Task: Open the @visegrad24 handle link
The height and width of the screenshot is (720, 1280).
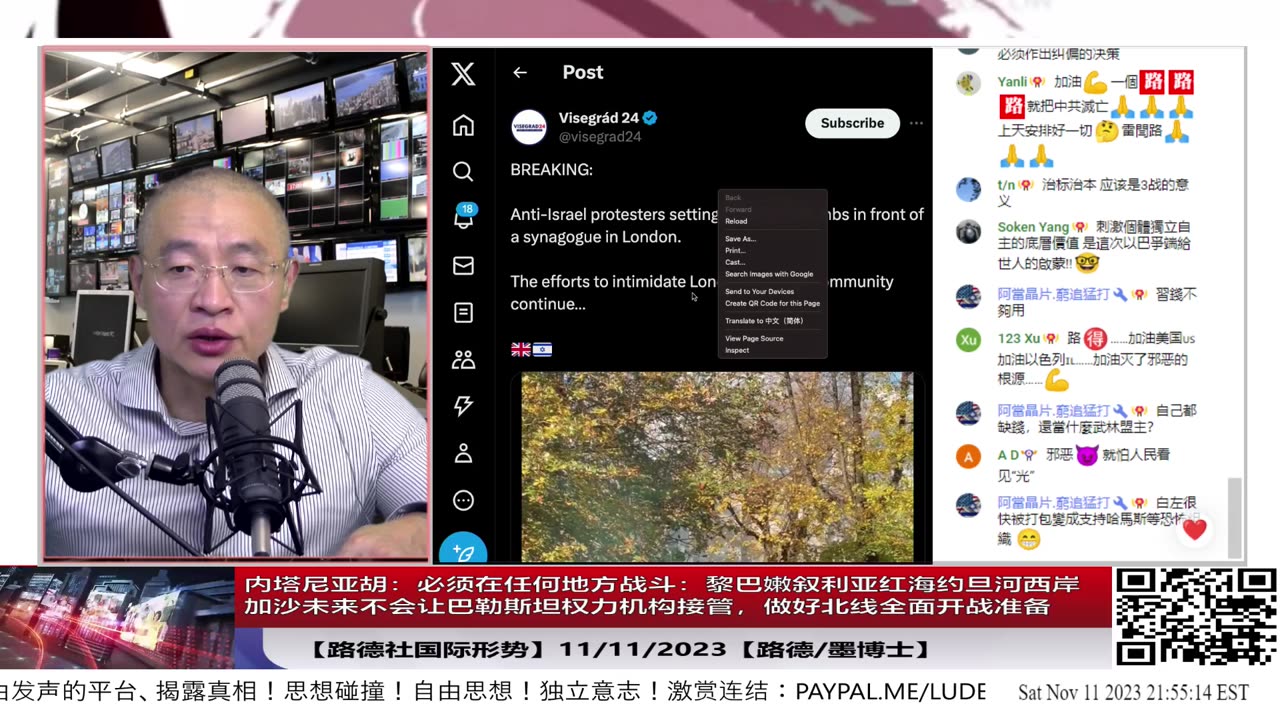Action: [x=599, y=137]
